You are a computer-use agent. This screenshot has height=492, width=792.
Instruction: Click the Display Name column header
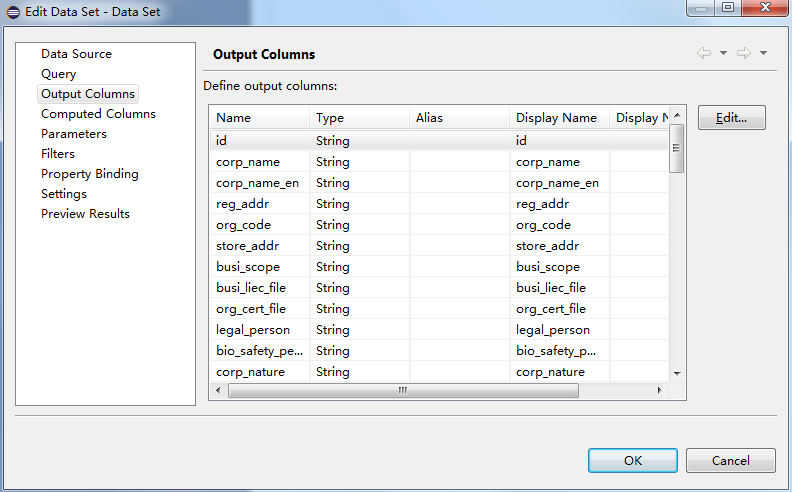[x=559, y=118]
